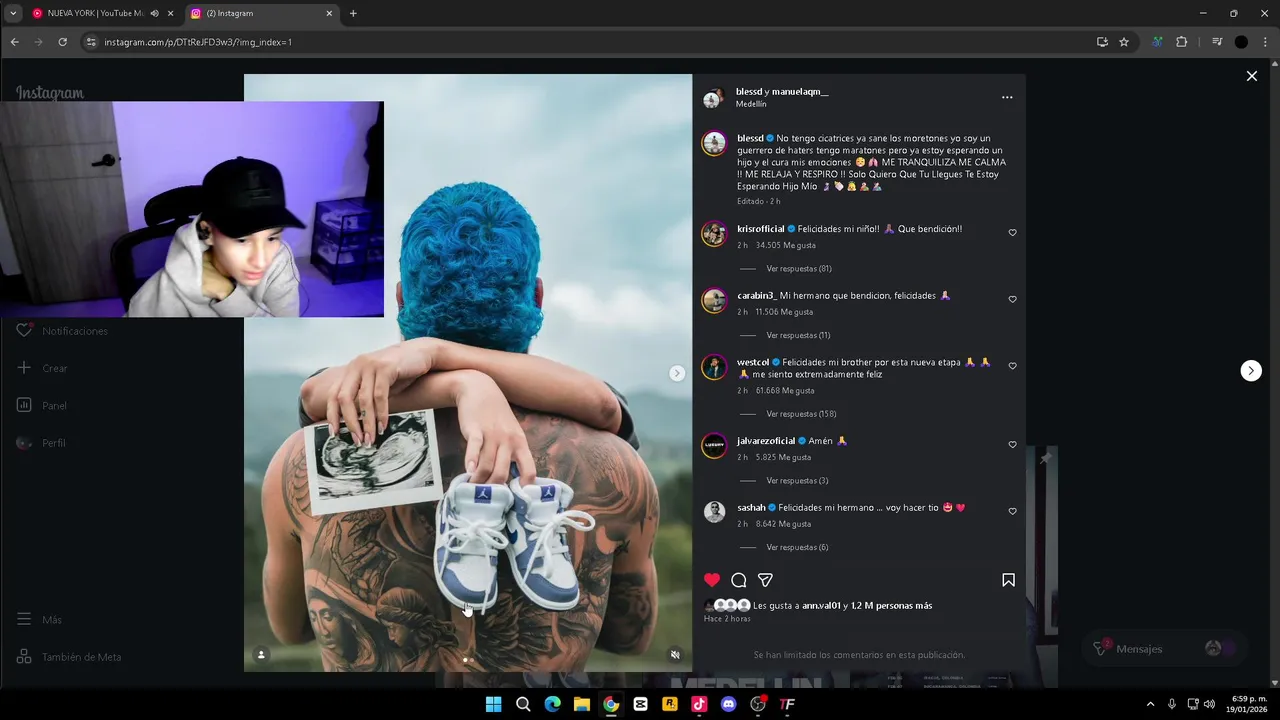
Task: Open the Medellín location link
Action: [751, 104]
